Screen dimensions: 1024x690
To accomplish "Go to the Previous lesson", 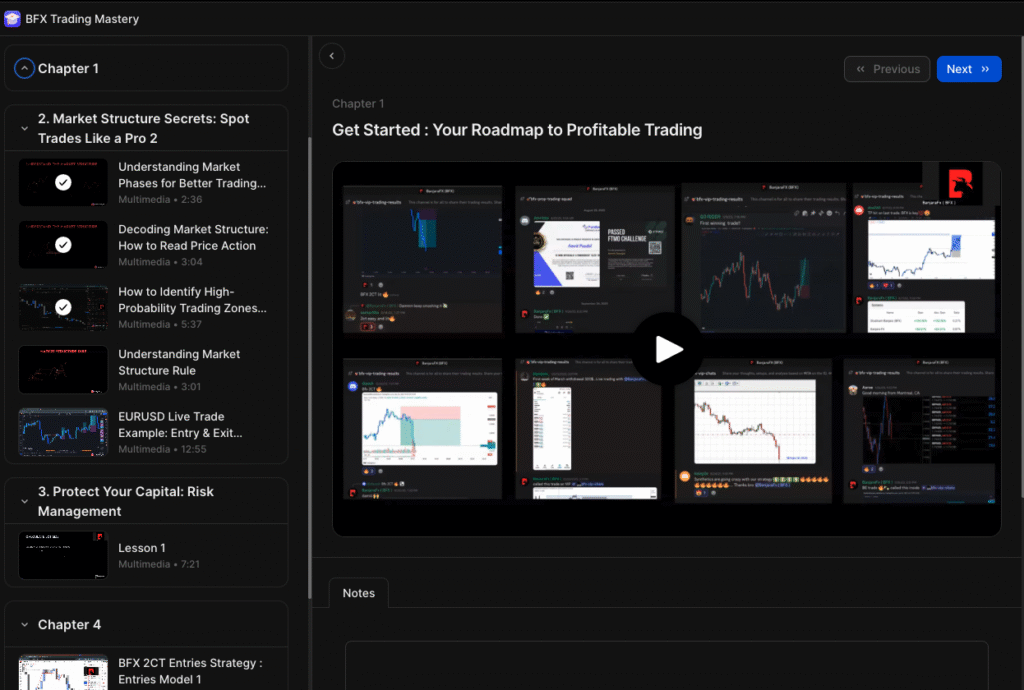I will coord(886,69).
